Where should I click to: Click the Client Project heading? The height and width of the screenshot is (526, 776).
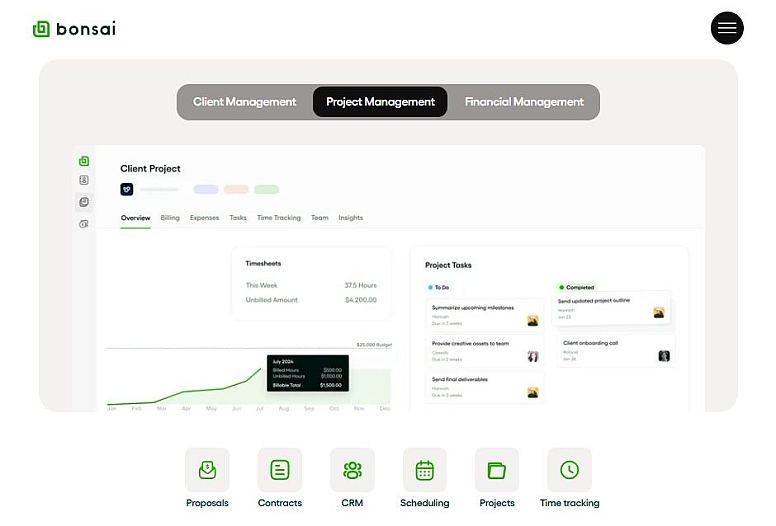coord(150,169)
